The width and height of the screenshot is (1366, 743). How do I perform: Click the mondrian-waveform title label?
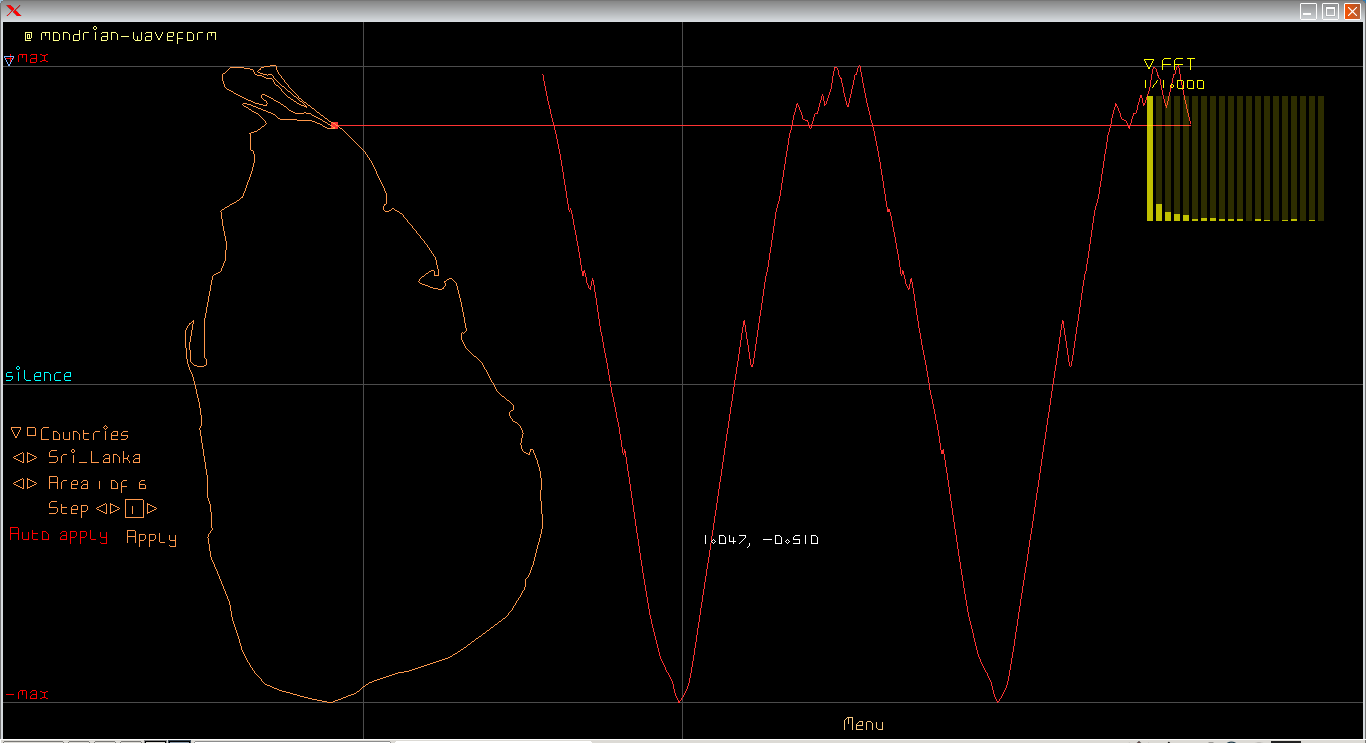pyautogui.click(x=128, y=35)
